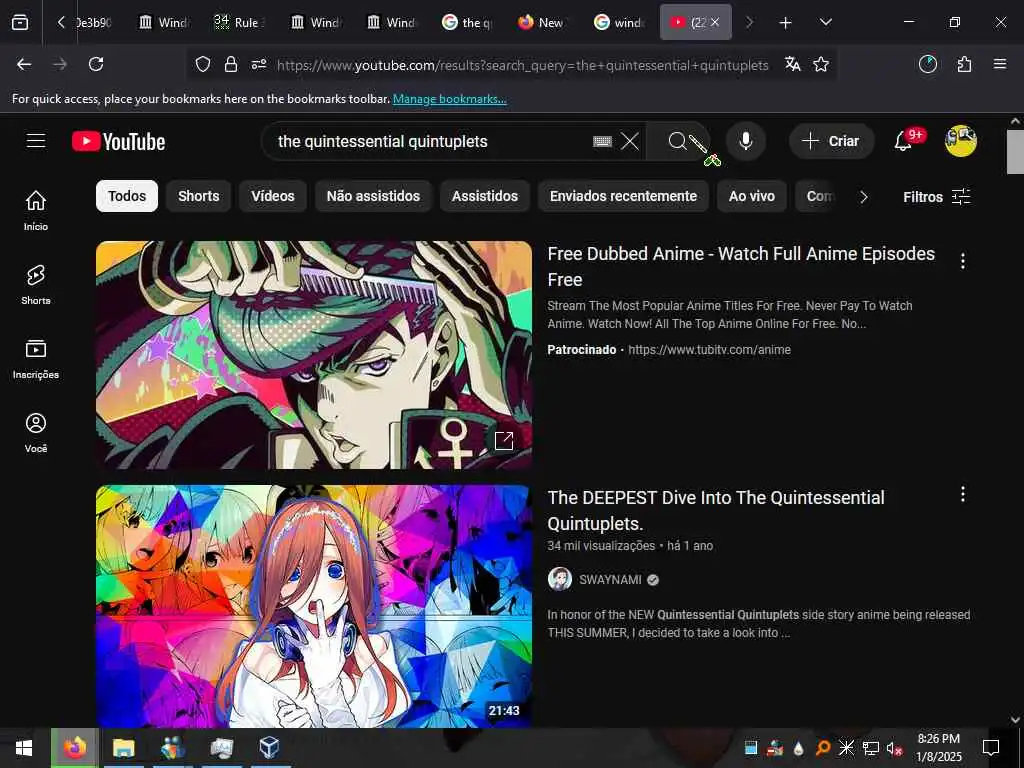Open the Início sidebar item
This screenshot has width=1024, height=768.
point(36,210)
